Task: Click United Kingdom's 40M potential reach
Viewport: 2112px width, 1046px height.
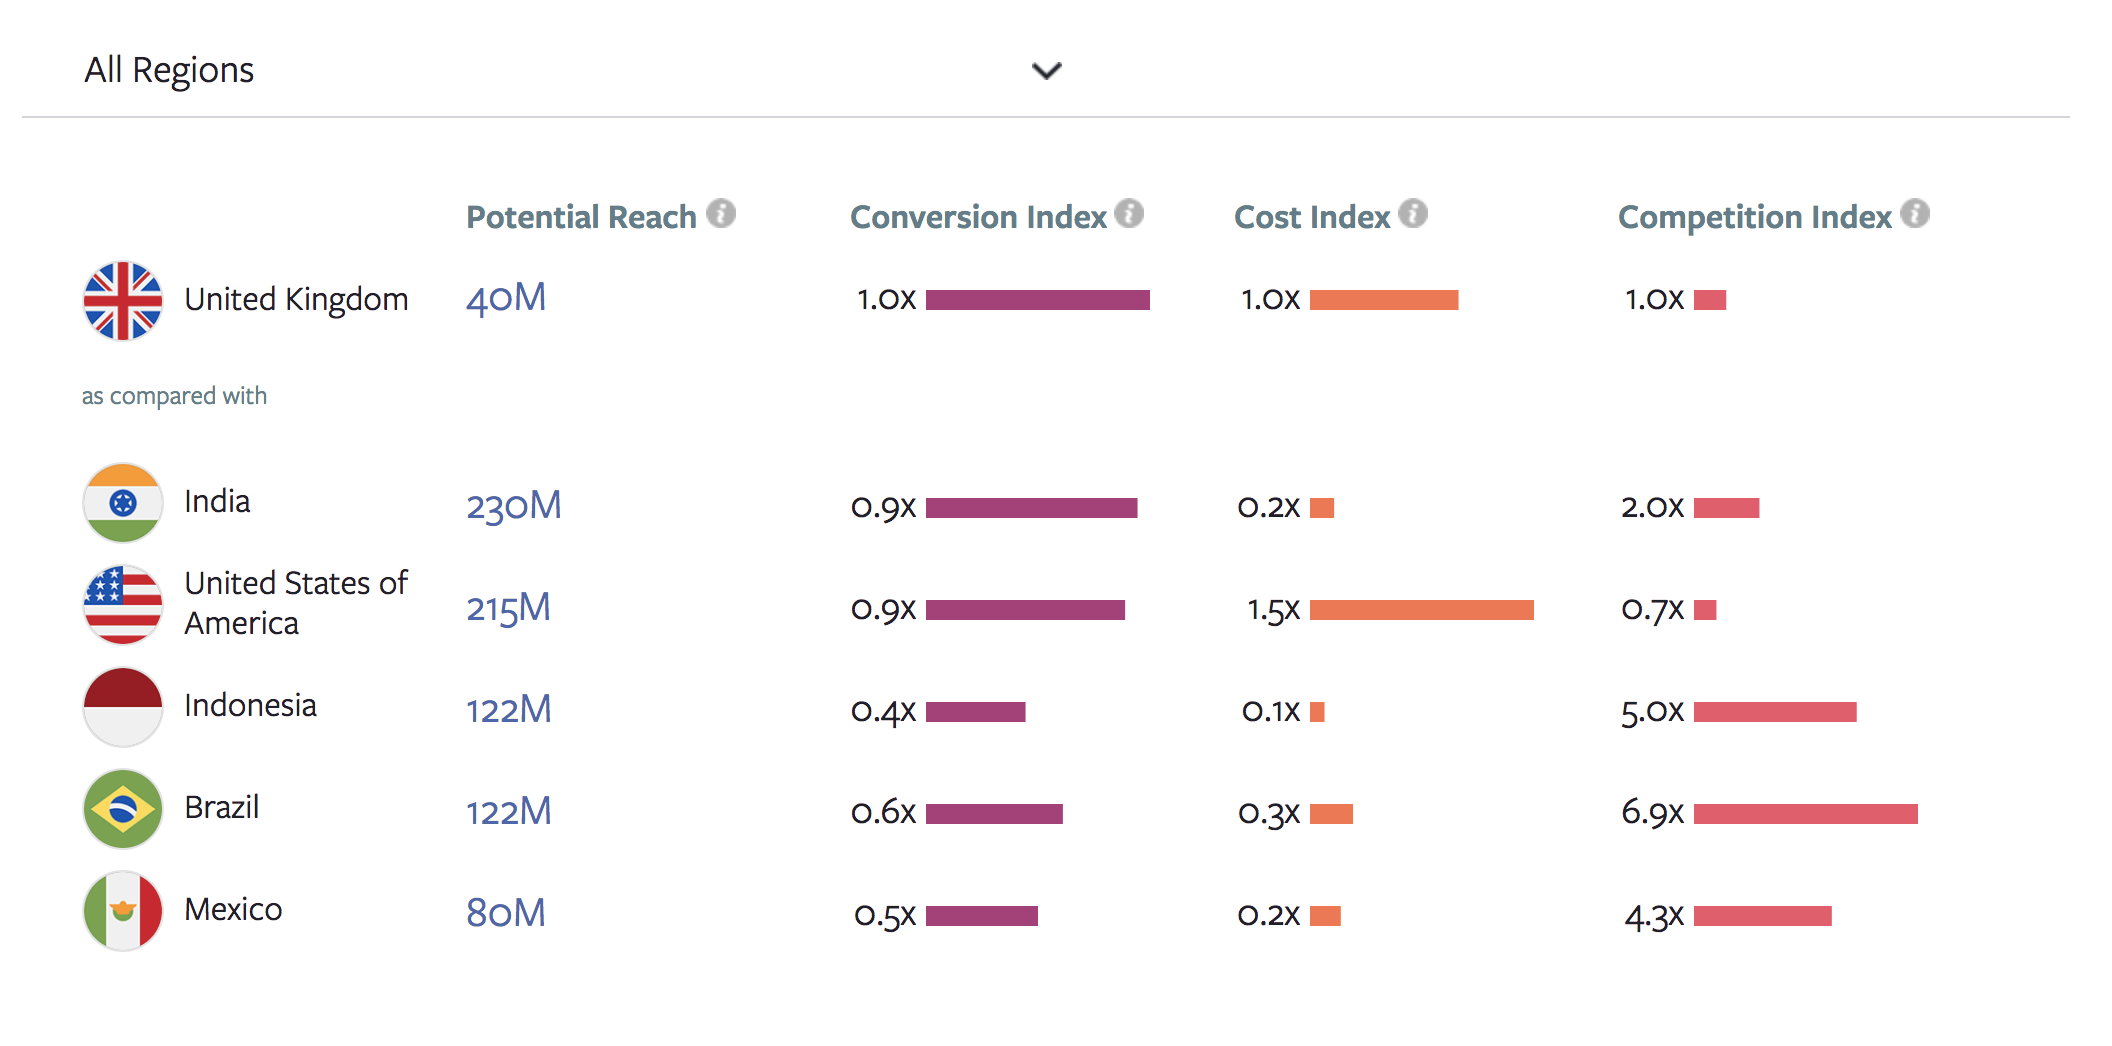Action: (x=506, y=298)
